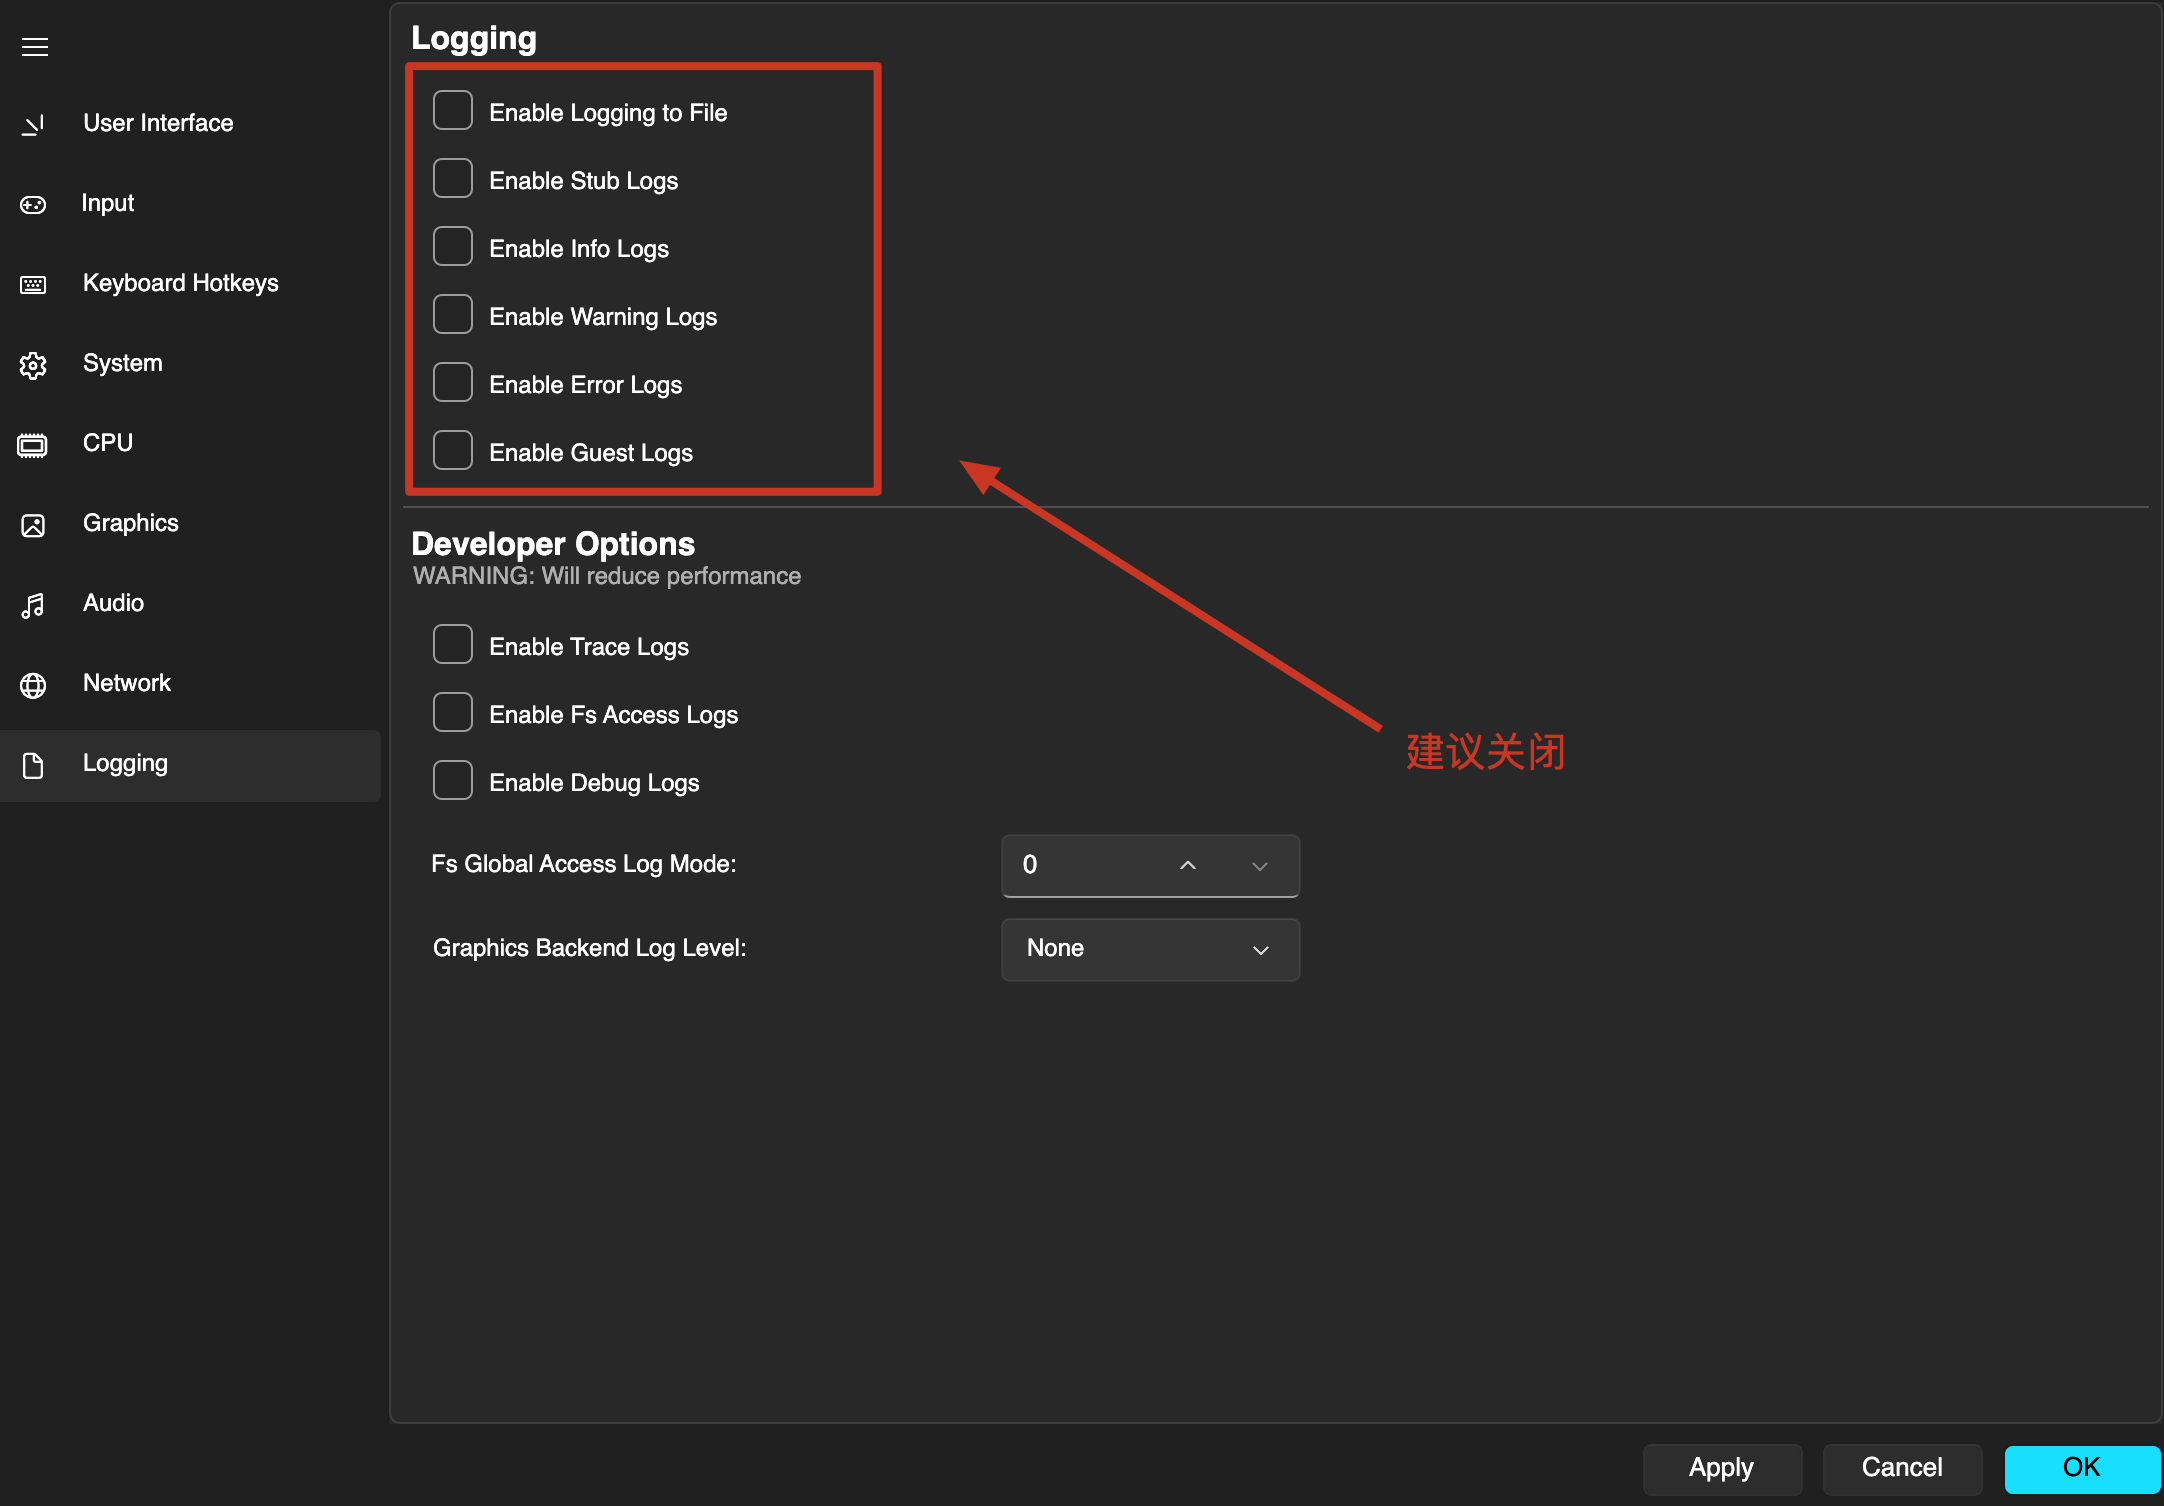
Task: Click the CPU chip icon
Action: tap(33, 444)
